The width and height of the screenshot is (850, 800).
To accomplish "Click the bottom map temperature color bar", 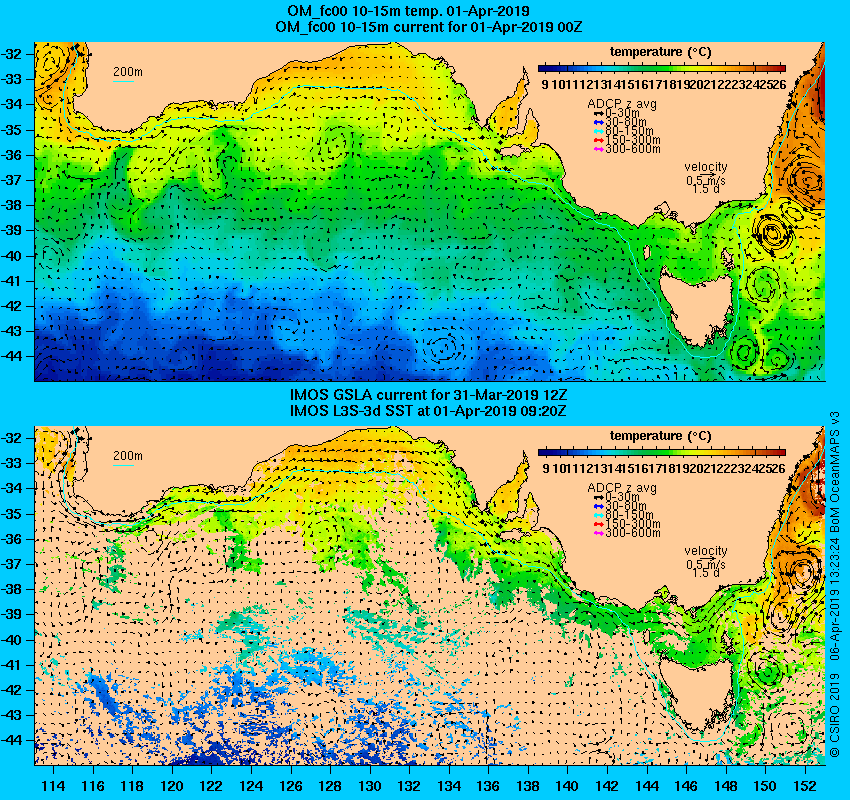I will [x=662, y=452].
